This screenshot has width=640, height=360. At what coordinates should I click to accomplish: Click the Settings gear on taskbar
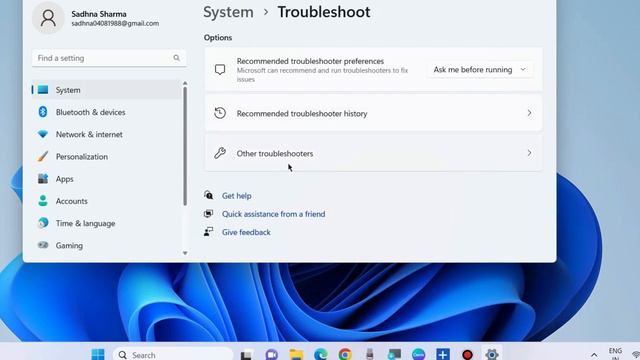coord(492,354)
